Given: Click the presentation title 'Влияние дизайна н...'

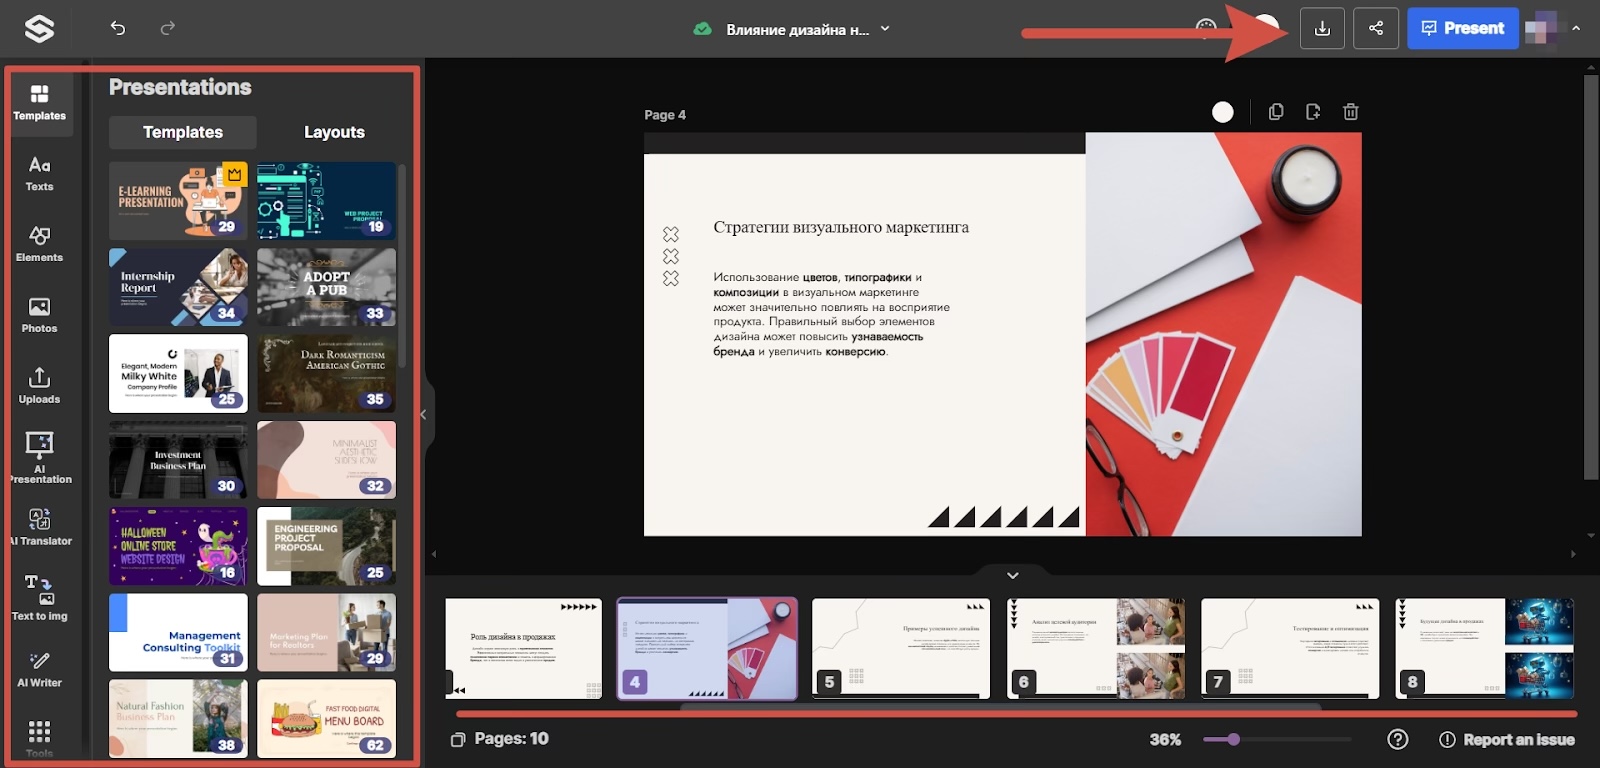Looking at the screenshot, I should pos(797,30).
